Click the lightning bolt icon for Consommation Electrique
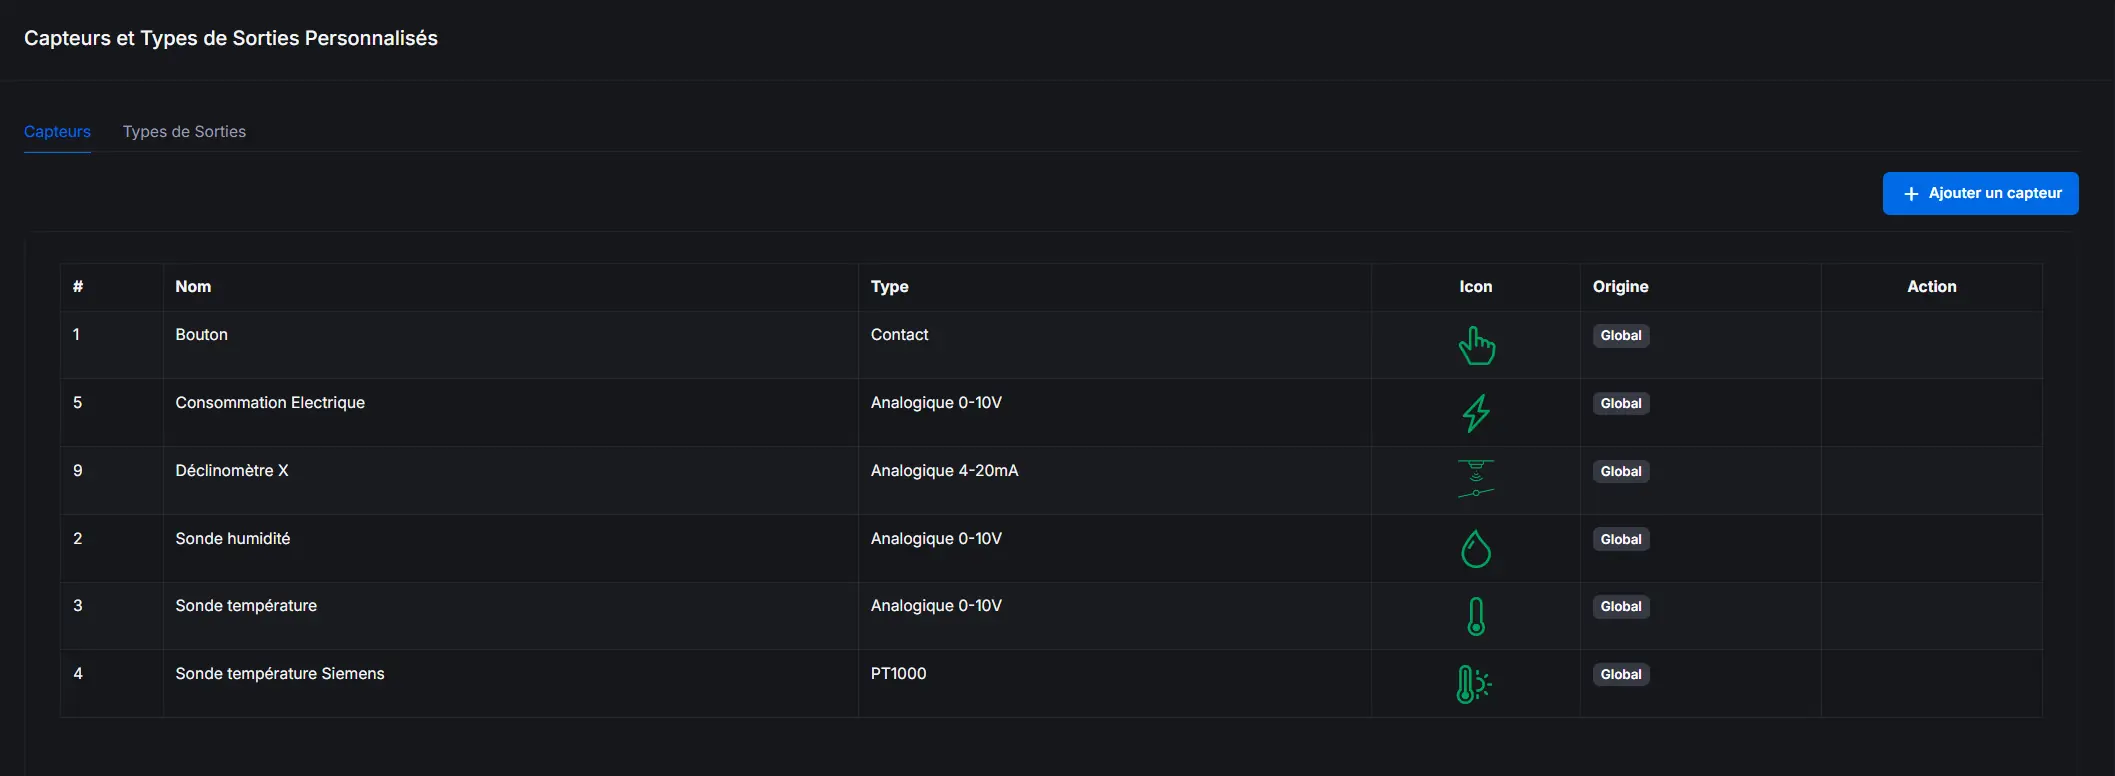The image size is (2115, 776). coord(1476,413)
